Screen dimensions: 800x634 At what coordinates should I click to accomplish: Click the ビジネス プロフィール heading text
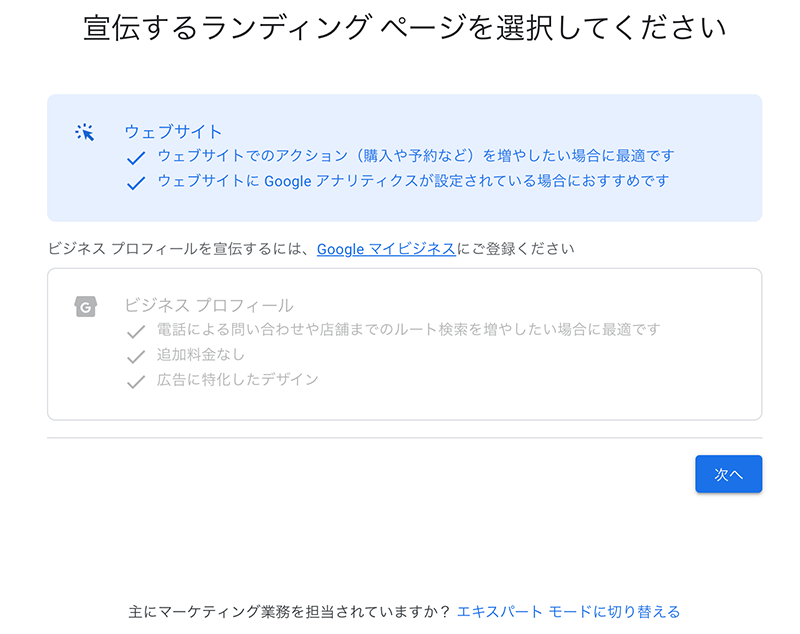(x=209, y=306)
